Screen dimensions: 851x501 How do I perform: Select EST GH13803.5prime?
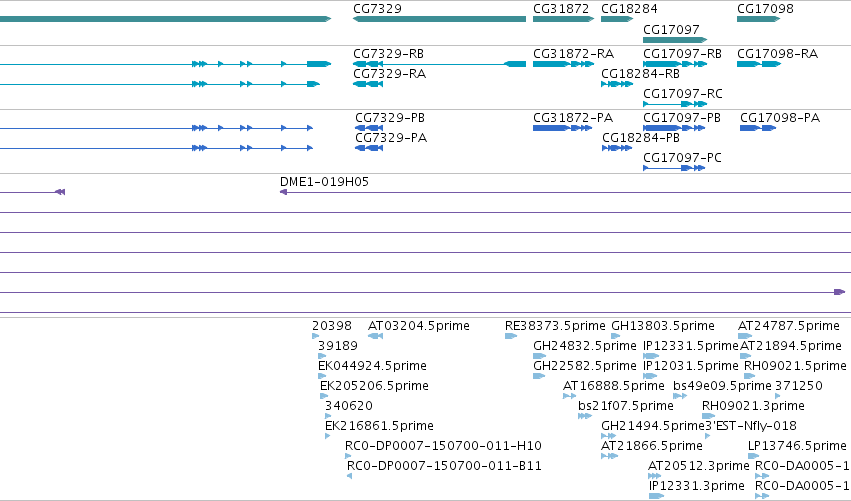pos(615,336)
